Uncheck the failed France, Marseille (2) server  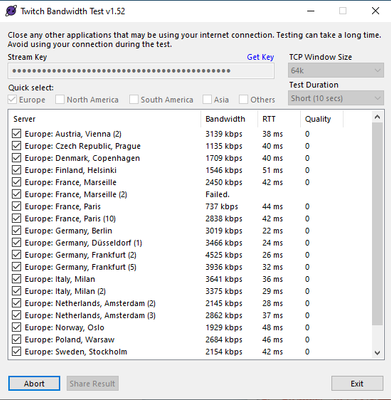click(16, 194)
